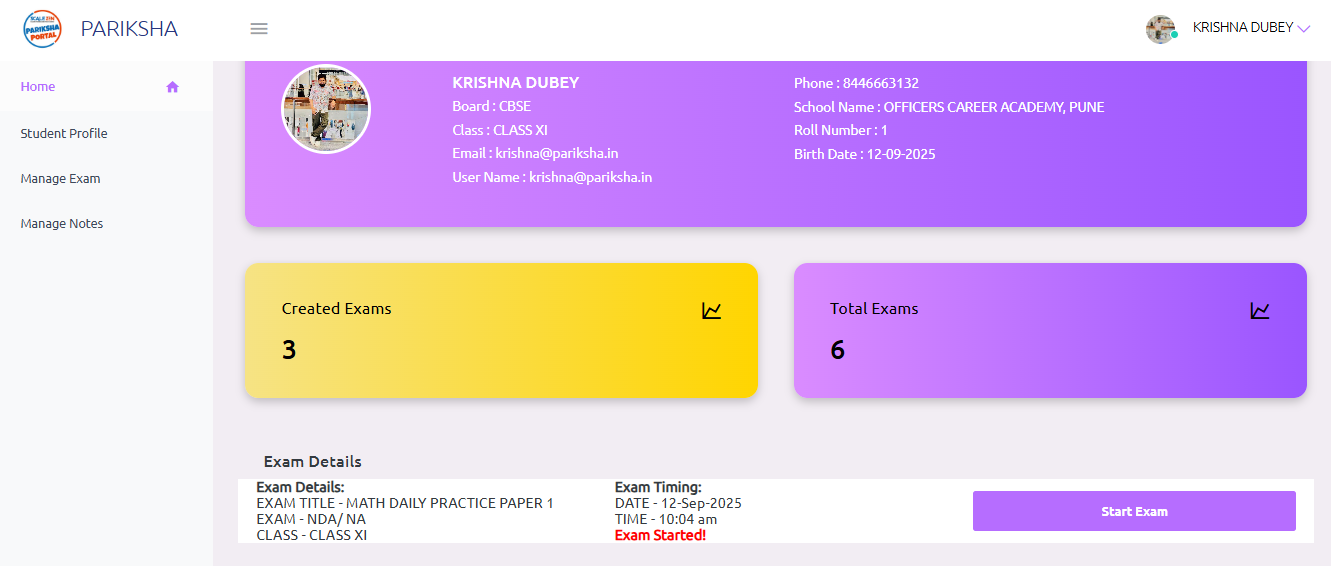Toggle the hamburger sidebar menu icon
The width and height of the screenshot is (1331, 566).
pos(259,29)
